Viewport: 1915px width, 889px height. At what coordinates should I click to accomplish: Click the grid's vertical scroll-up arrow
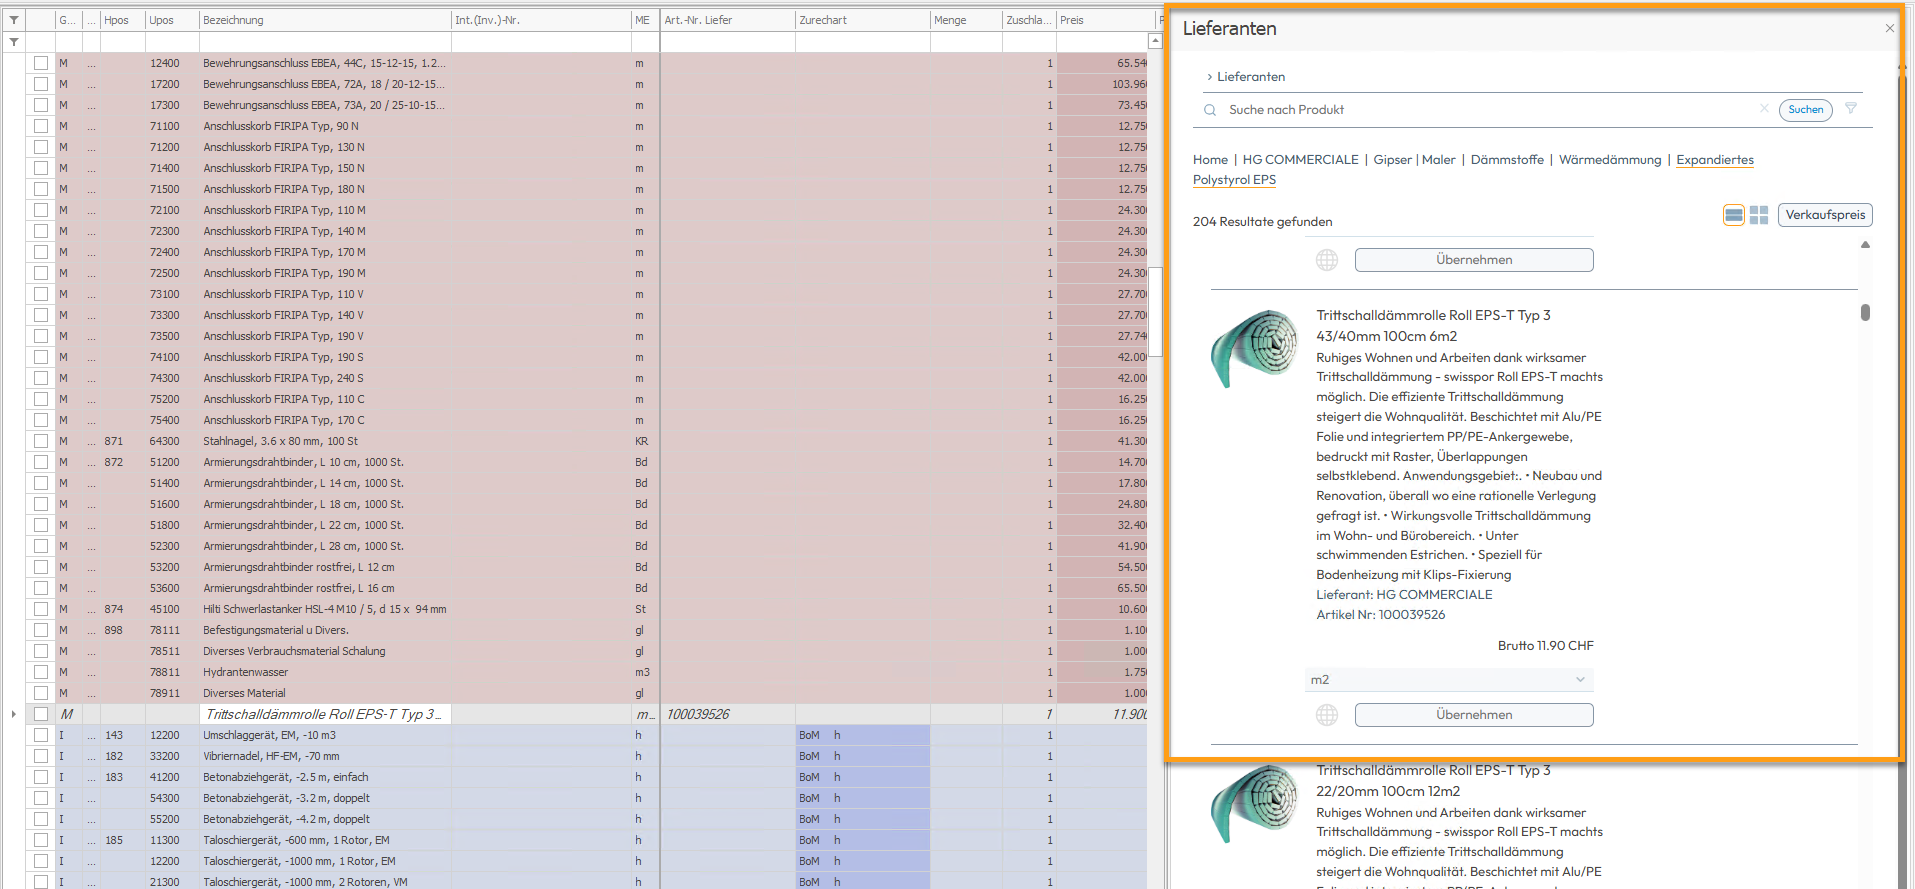coord(1155,42)
